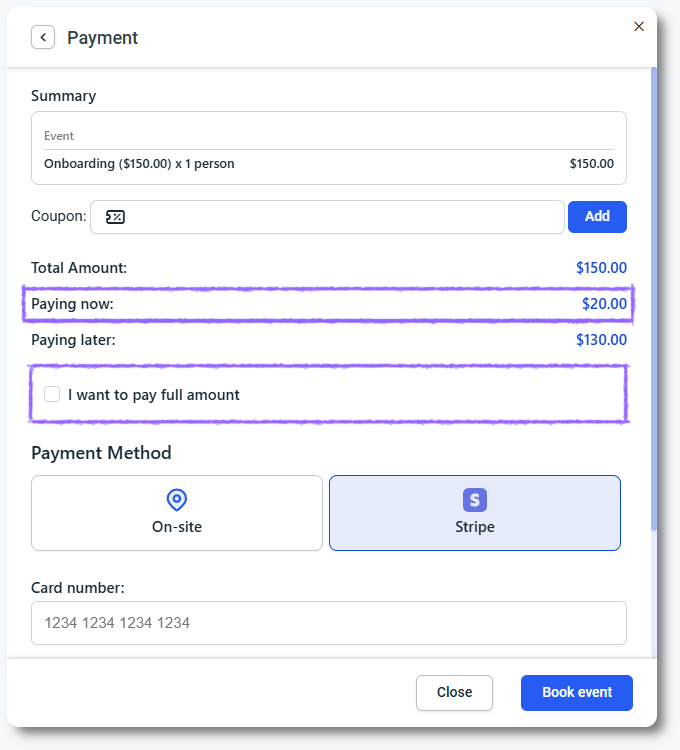The width and height of the screenshot is (680, 750).
Task: Enable the pay full amount checkbox
Action: click(x=52, y=394)
